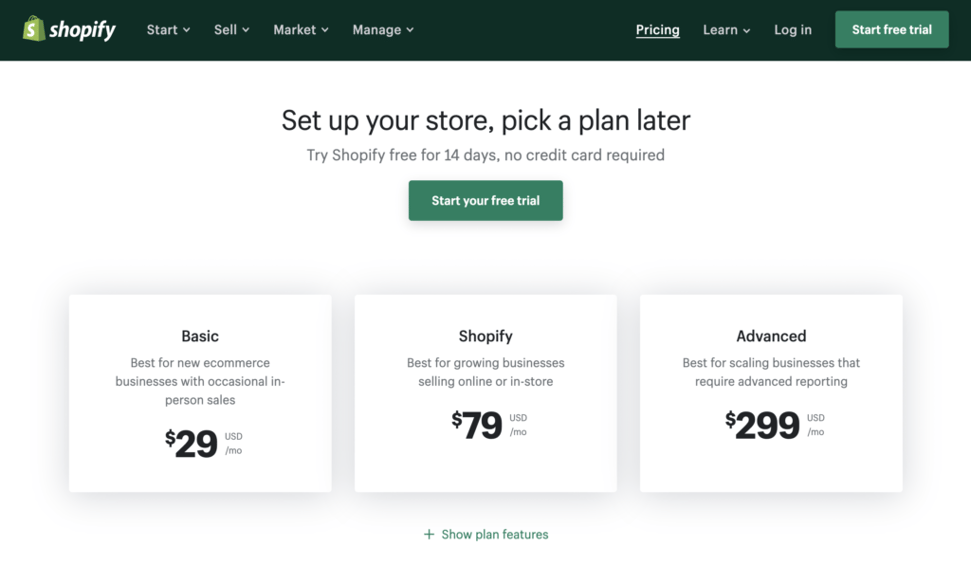Expand the Market navigation menu
The height and width of the screenshot is (564, 971).
point(301,30)
